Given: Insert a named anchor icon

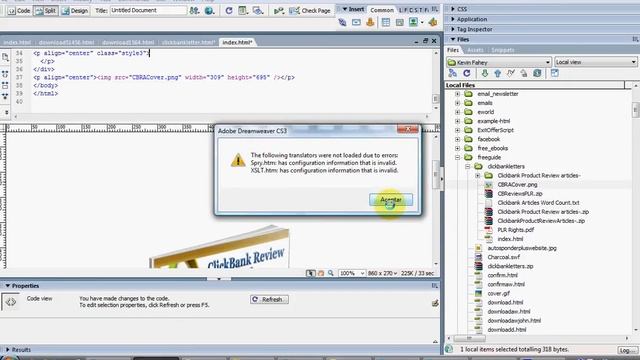Looking at the screenshot, I should click(370, 22).
